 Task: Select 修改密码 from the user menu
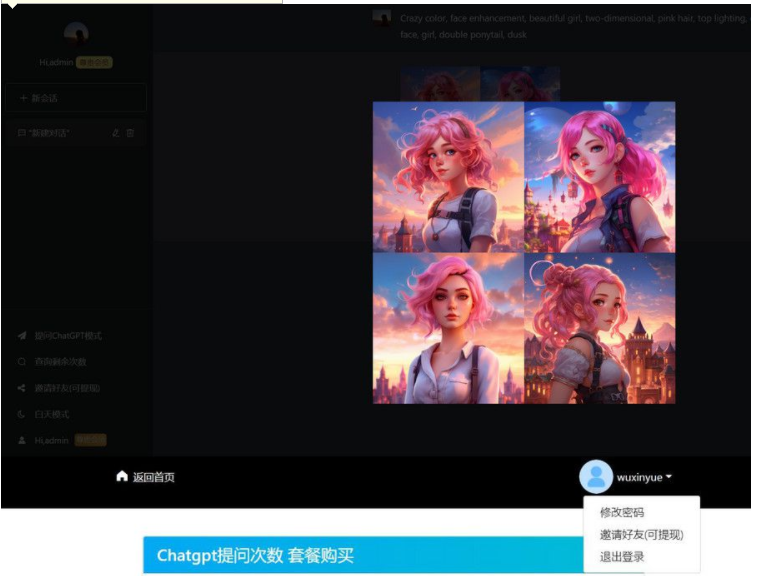[x=622, y=513]
